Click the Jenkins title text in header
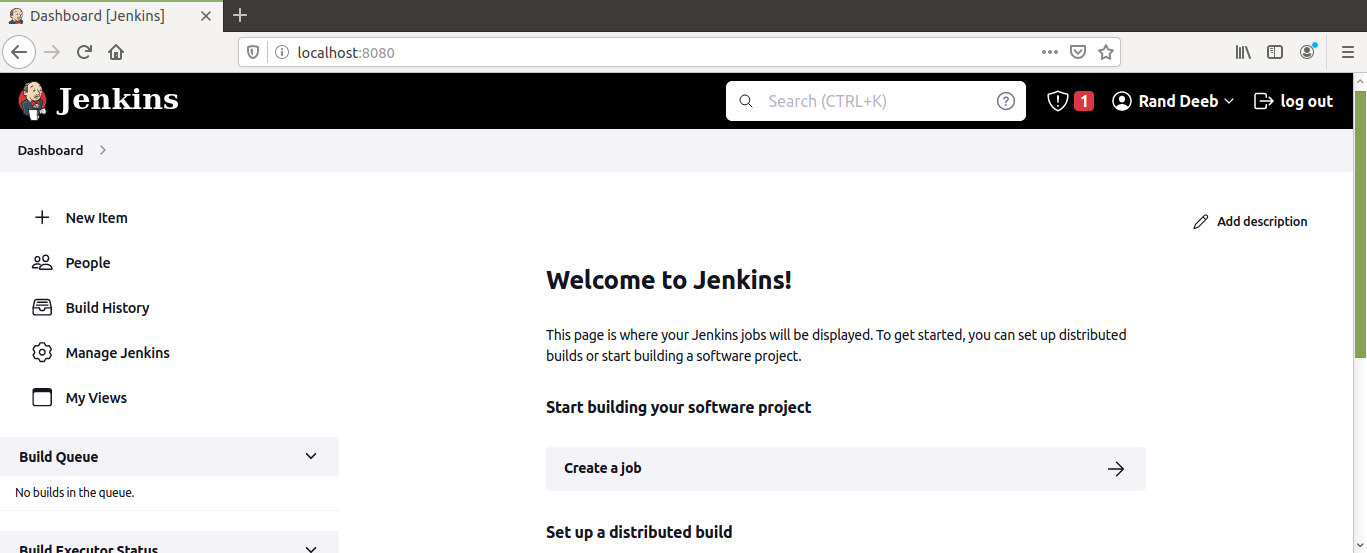Viewport: 1367px width, 553px height. [x=118, y=100]
